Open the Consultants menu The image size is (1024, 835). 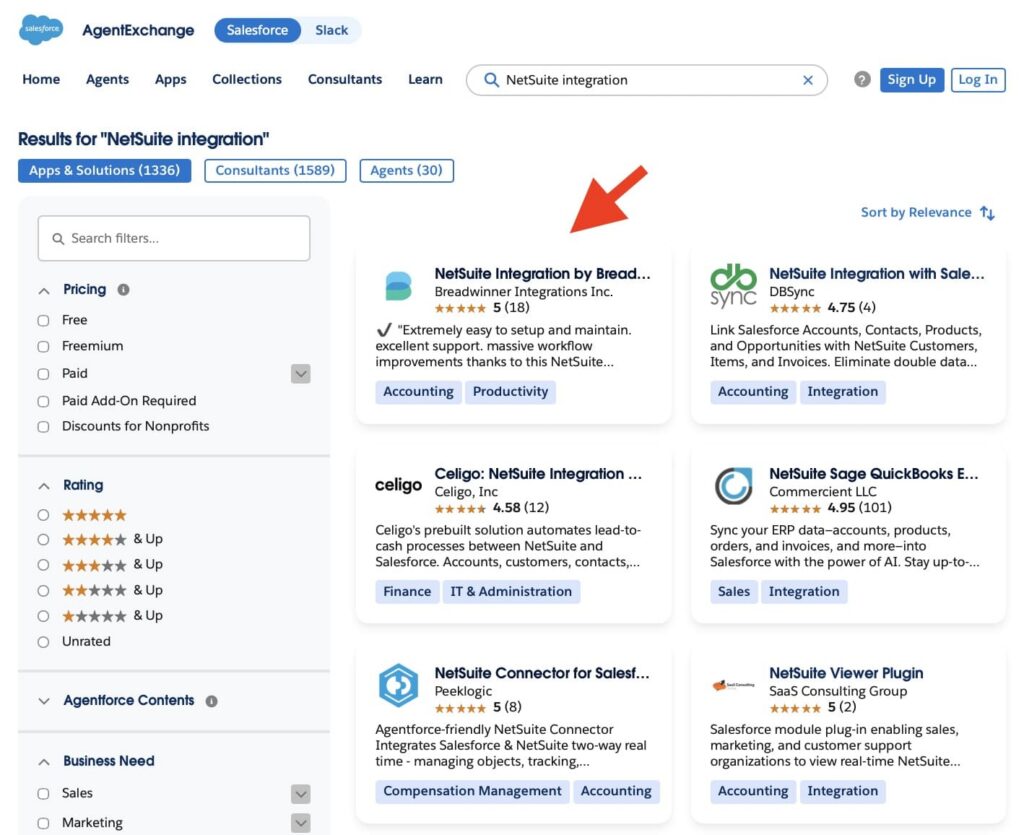pos(345,79)
